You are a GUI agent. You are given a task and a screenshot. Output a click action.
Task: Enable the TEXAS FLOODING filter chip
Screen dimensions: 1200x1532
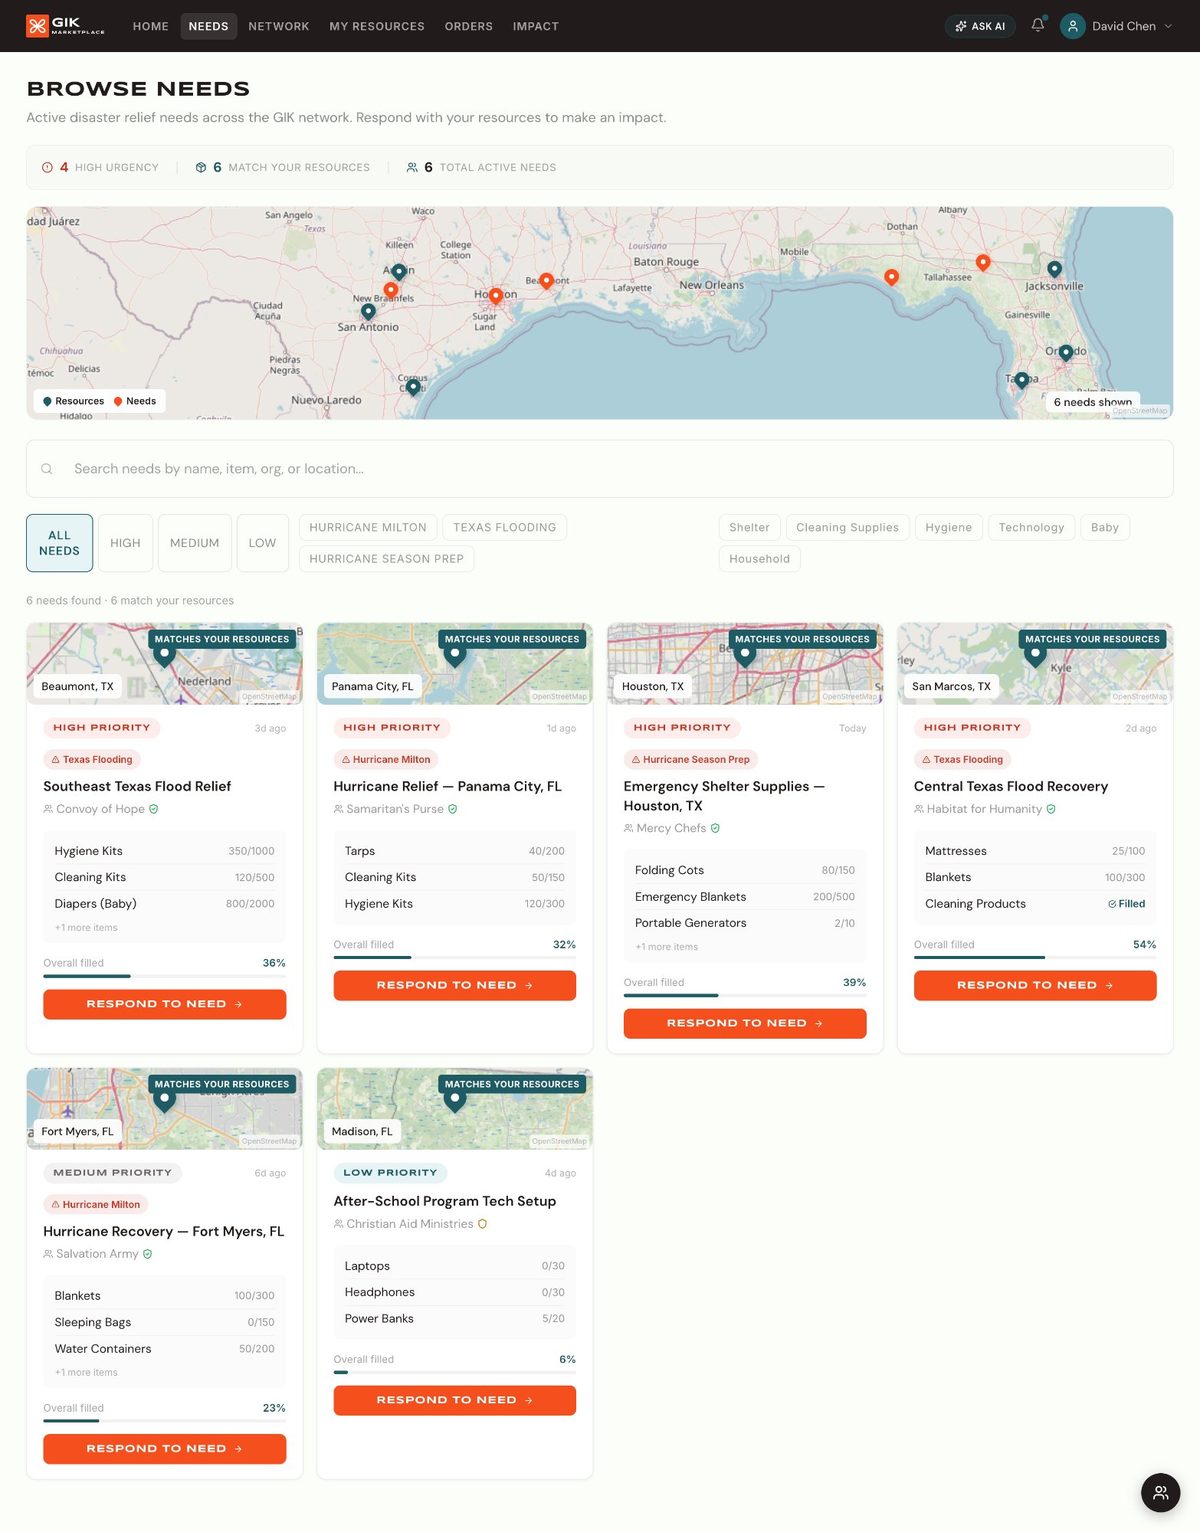point(504,527)
